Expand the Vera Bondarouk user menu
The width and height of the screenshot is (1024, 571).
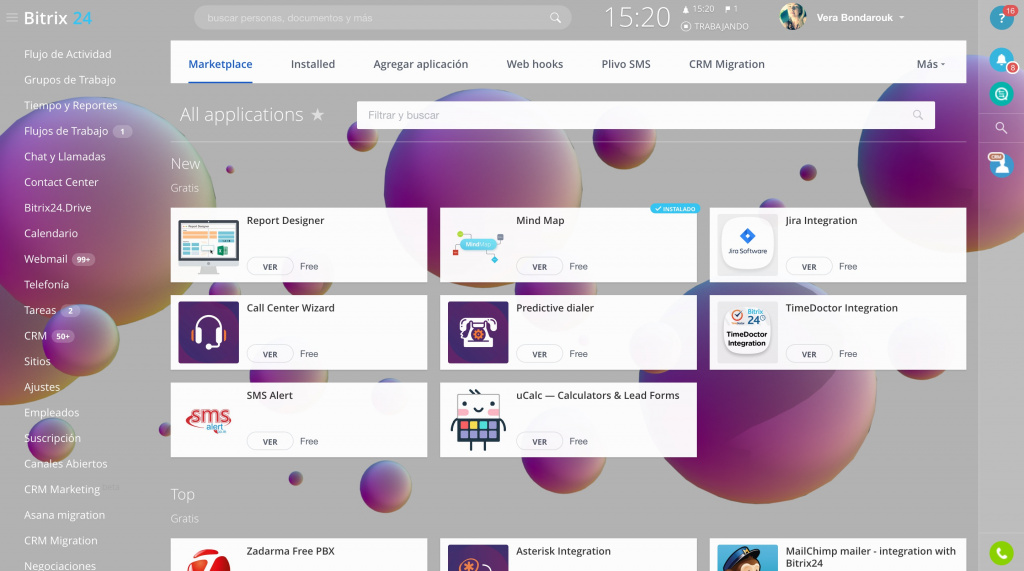coord(860,18)
